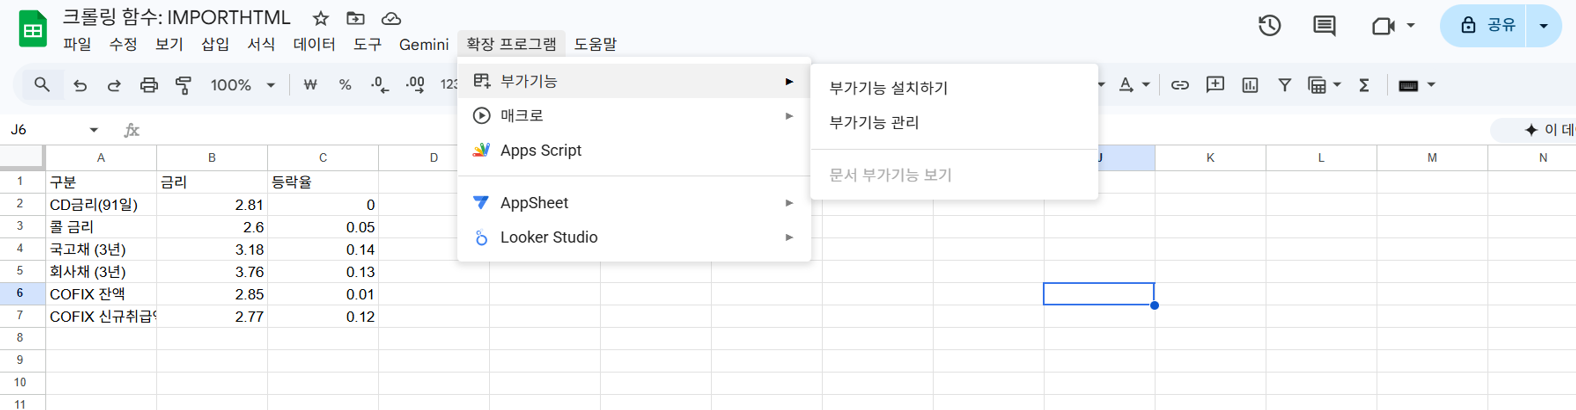
Task: Open Apps Script from the menu
Action: 540,150
